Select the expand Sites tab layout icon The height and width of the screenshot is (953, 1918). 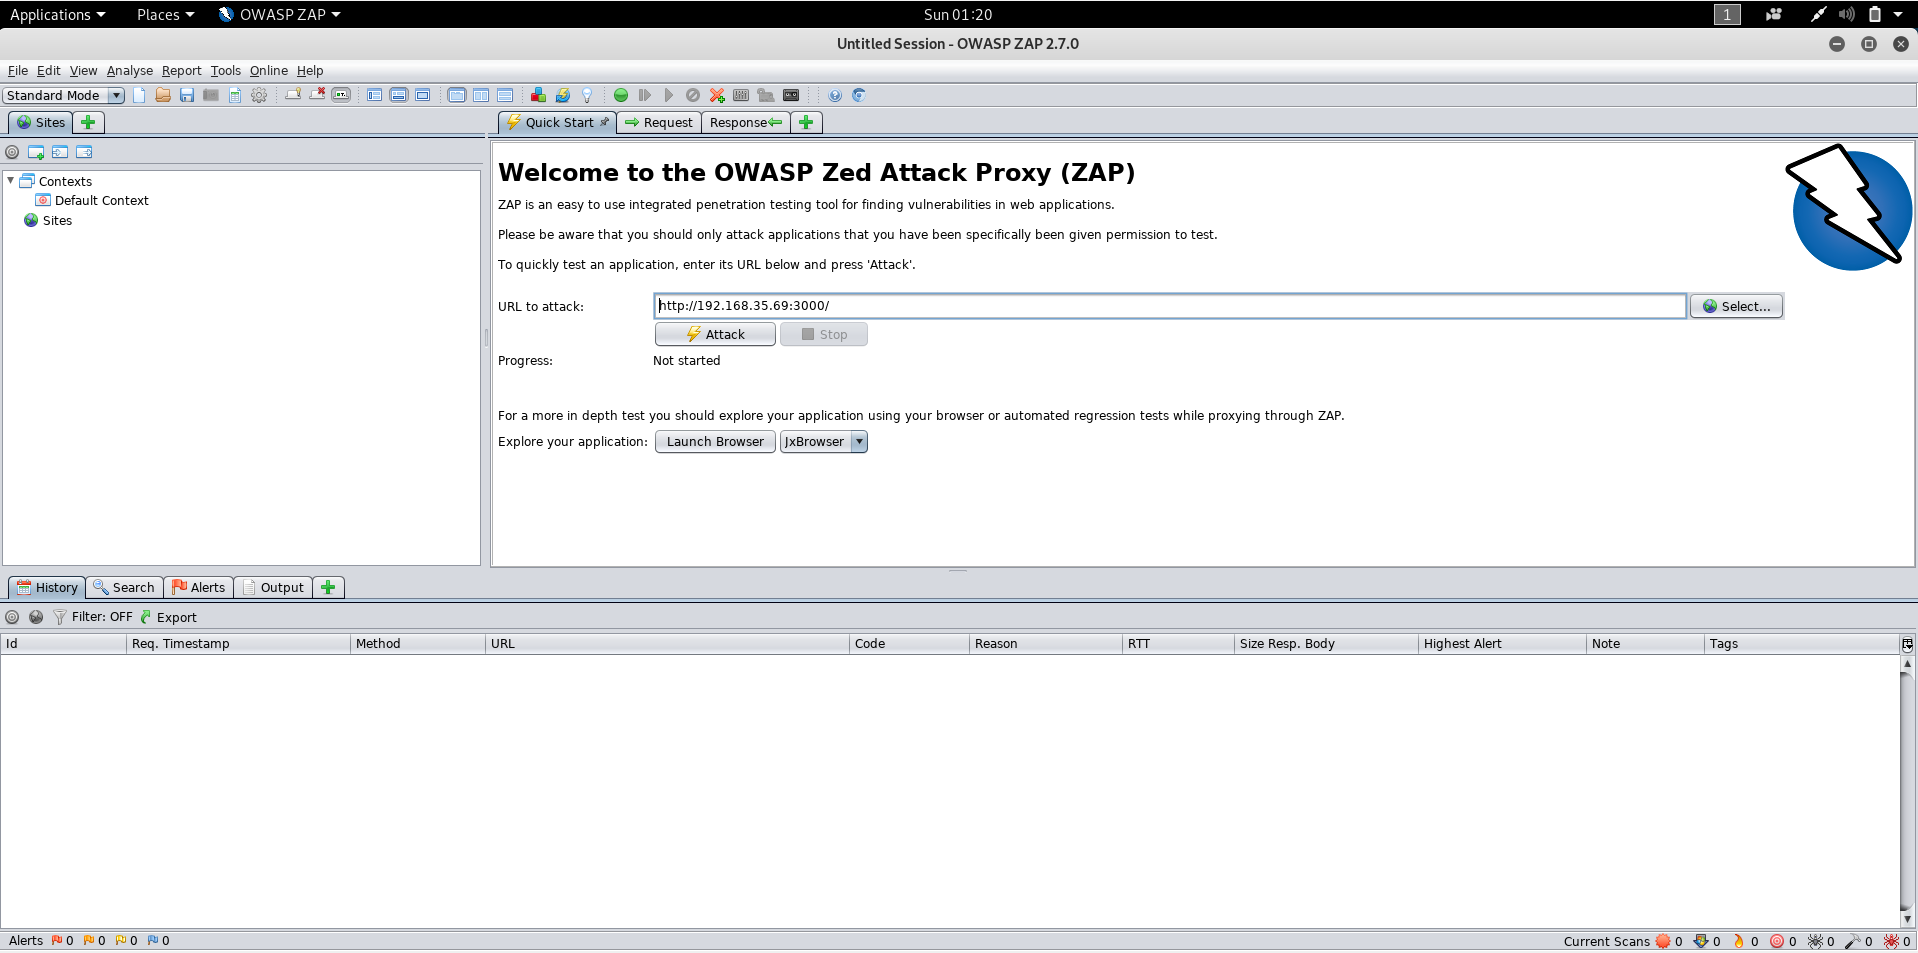(375, 95)
